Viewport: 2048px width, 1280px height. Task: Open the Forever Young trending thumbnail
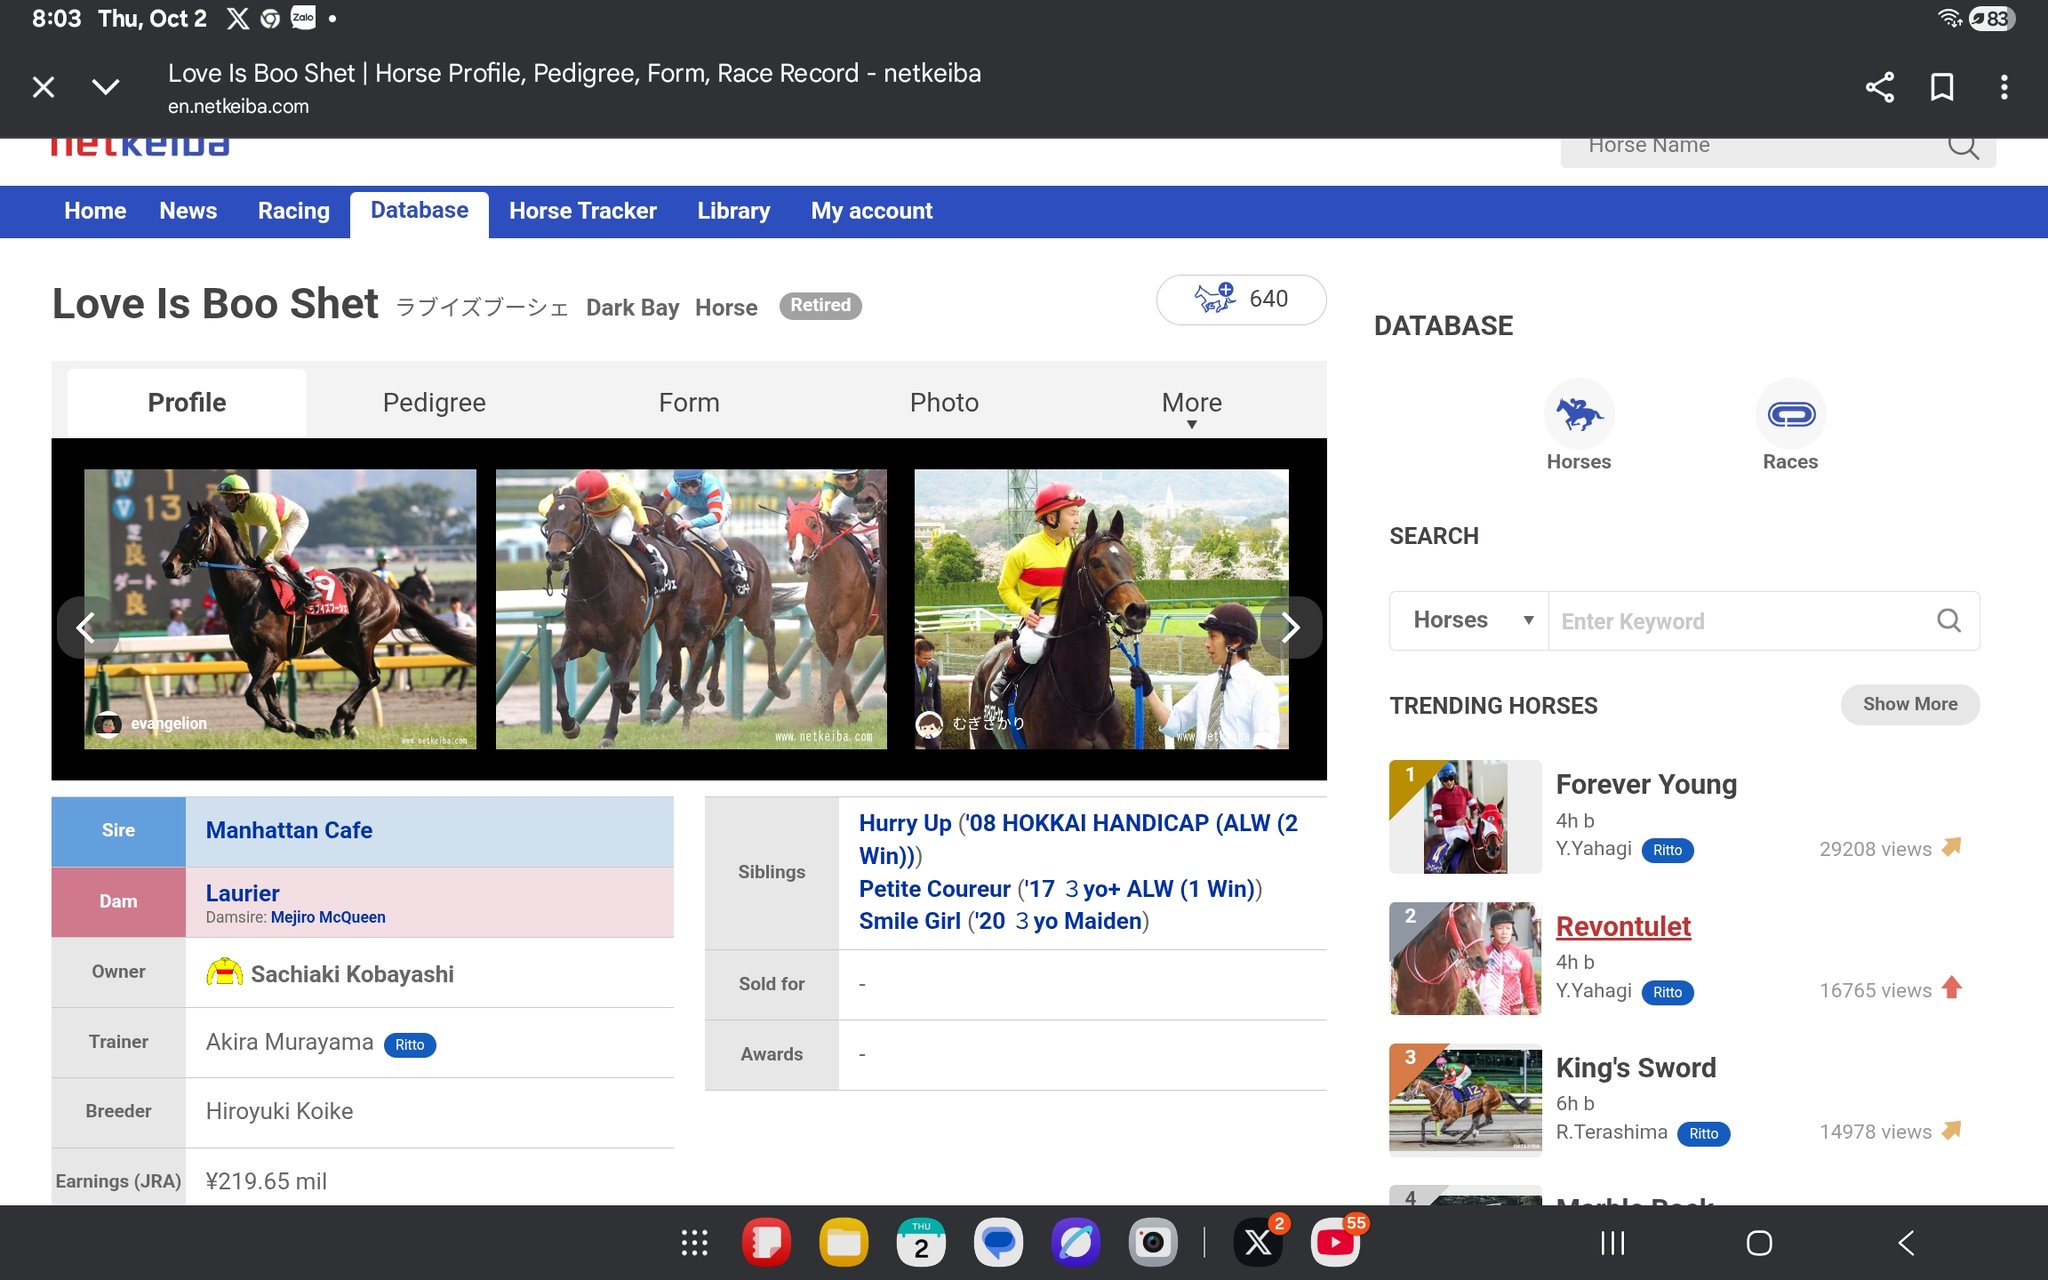[1464, 817]
